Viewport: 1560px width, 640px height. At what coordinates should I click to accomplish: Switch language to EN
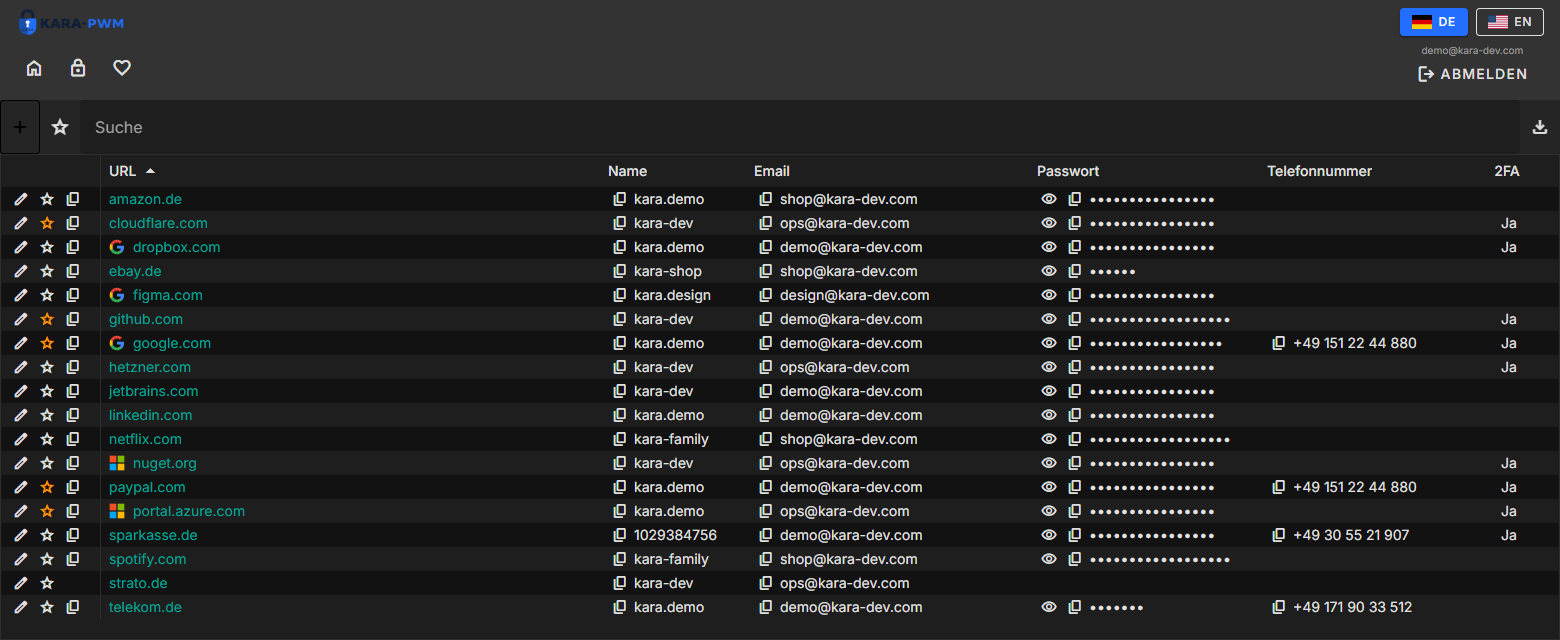point(1510,22)
